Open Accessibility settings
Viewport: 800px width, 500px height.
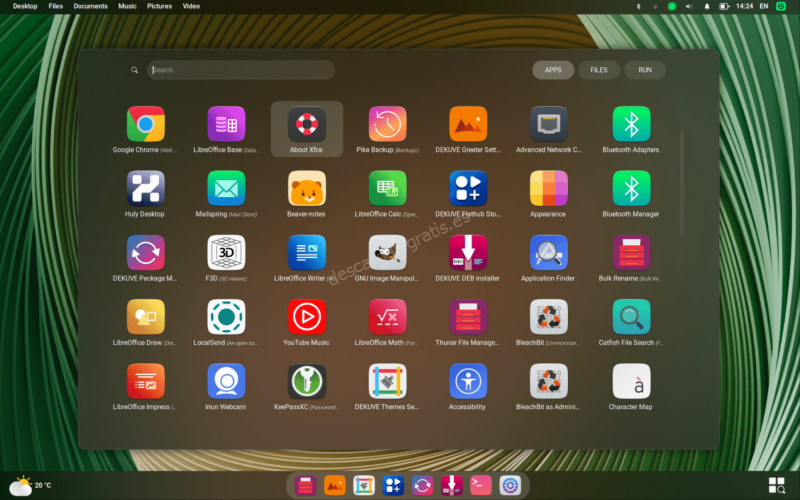tap(468, 381)
